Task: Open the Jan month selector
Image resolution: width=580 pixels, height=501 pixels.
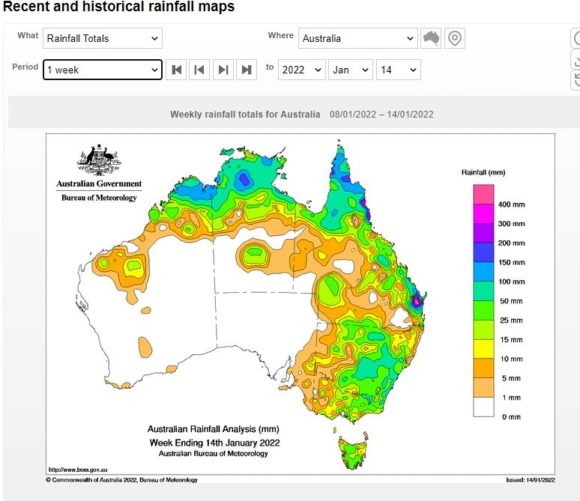Action: (350, 70)
